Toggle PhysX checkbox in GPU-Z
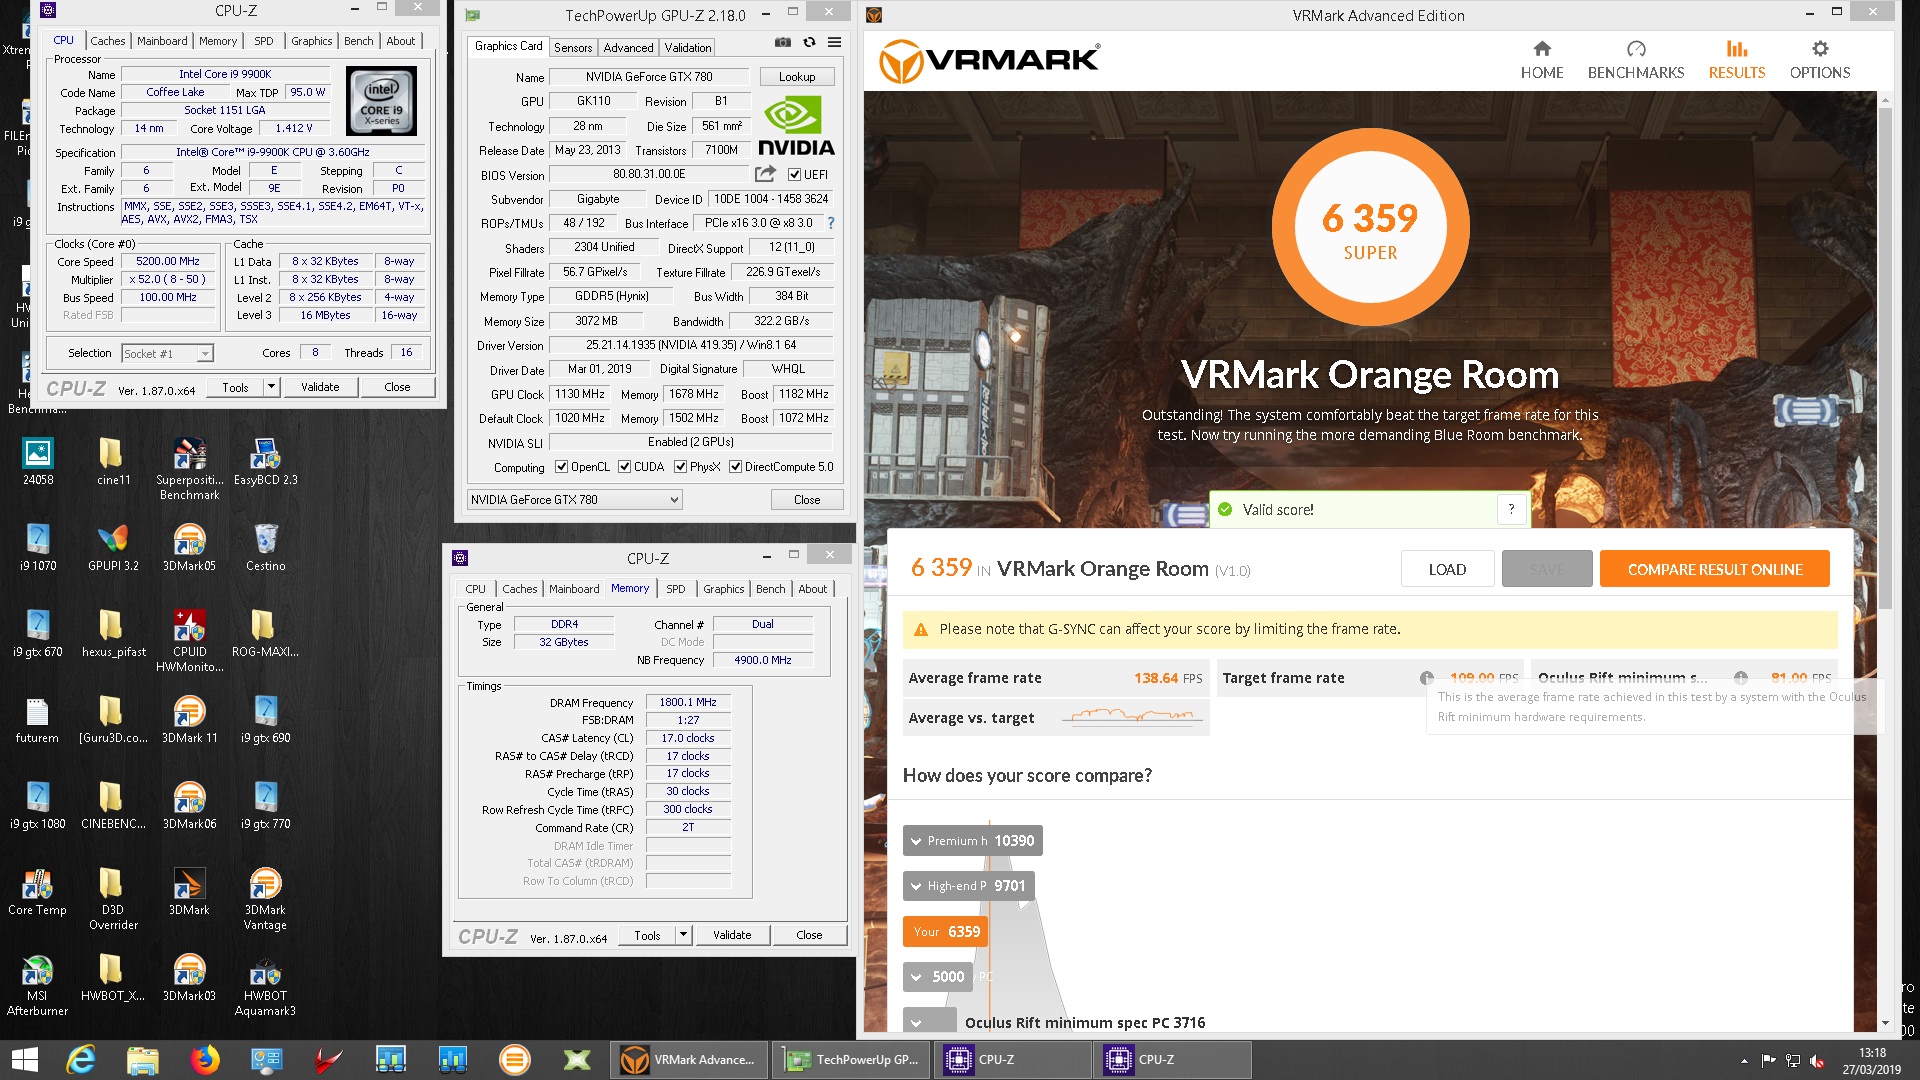 pyautogui.click(x=680, y=467)
